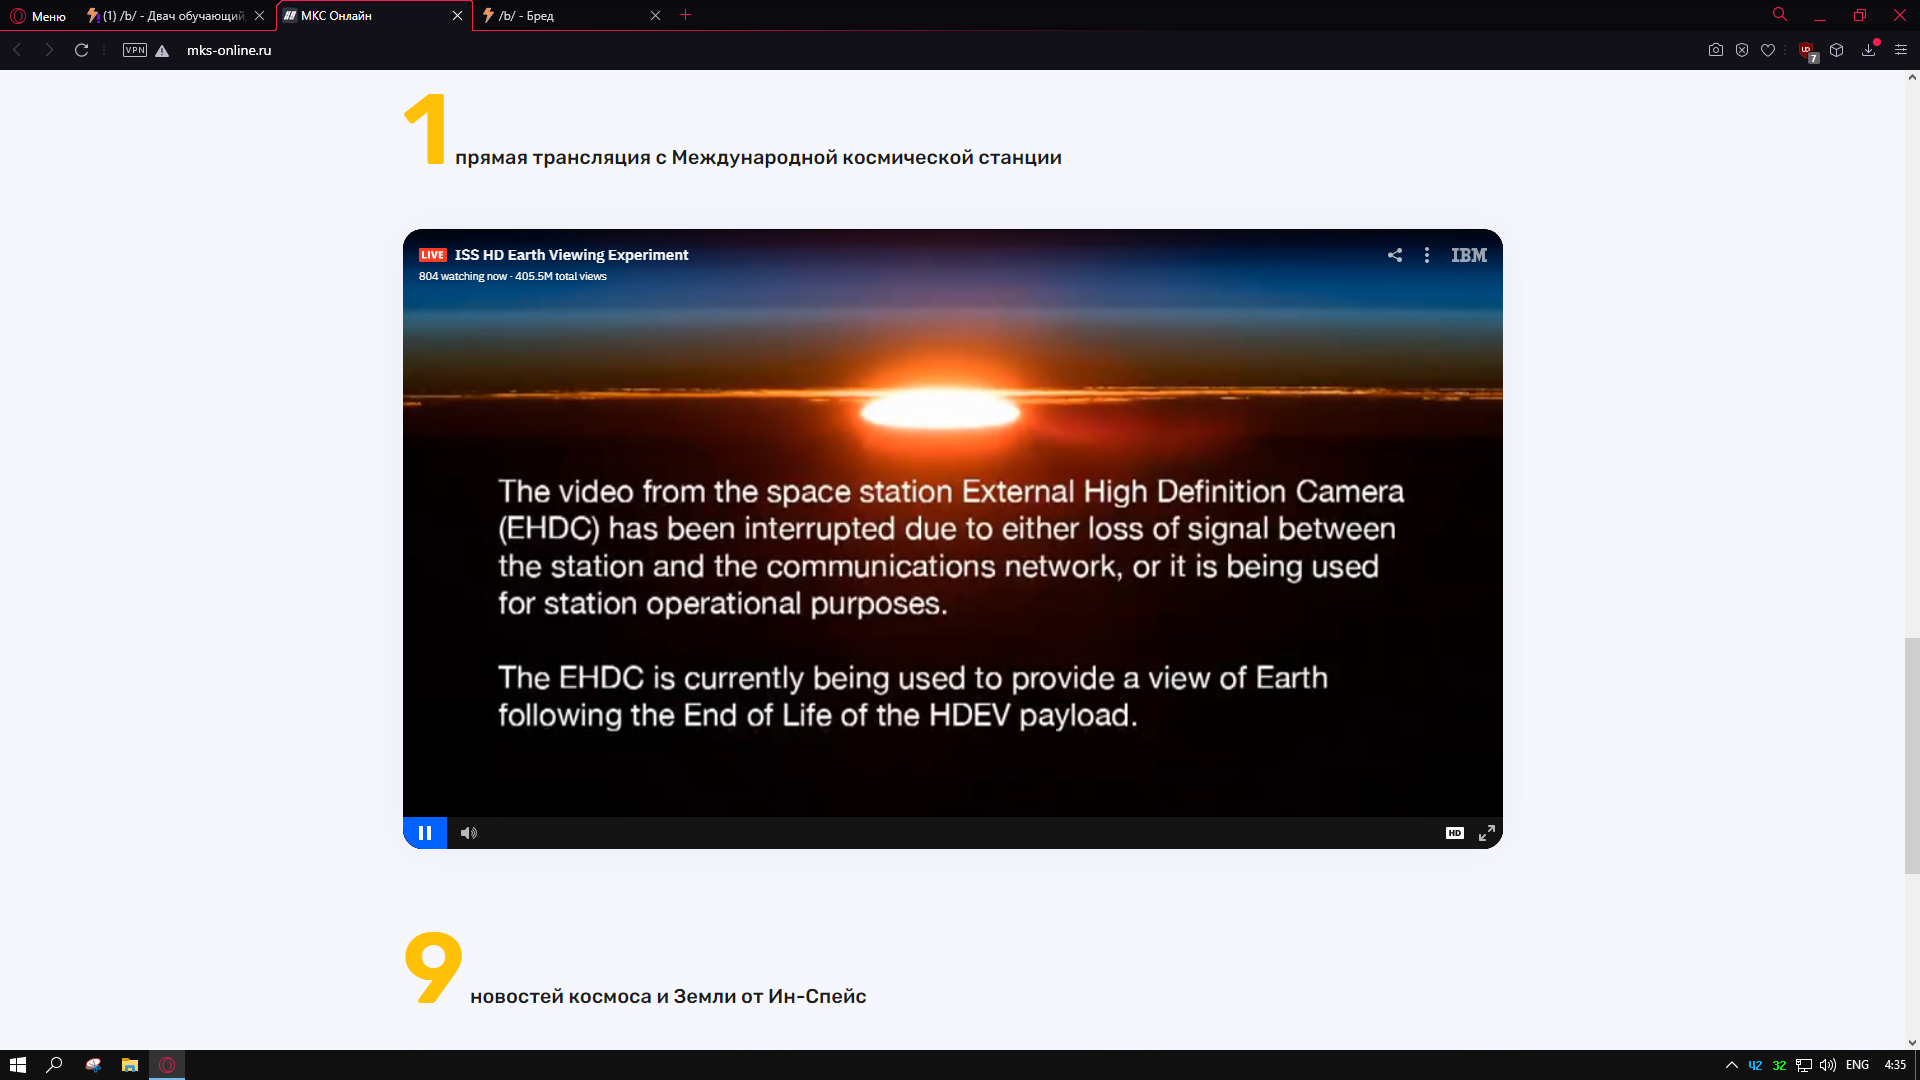Go back to the previous page
1920x1080 pixels.
(17, 50)
